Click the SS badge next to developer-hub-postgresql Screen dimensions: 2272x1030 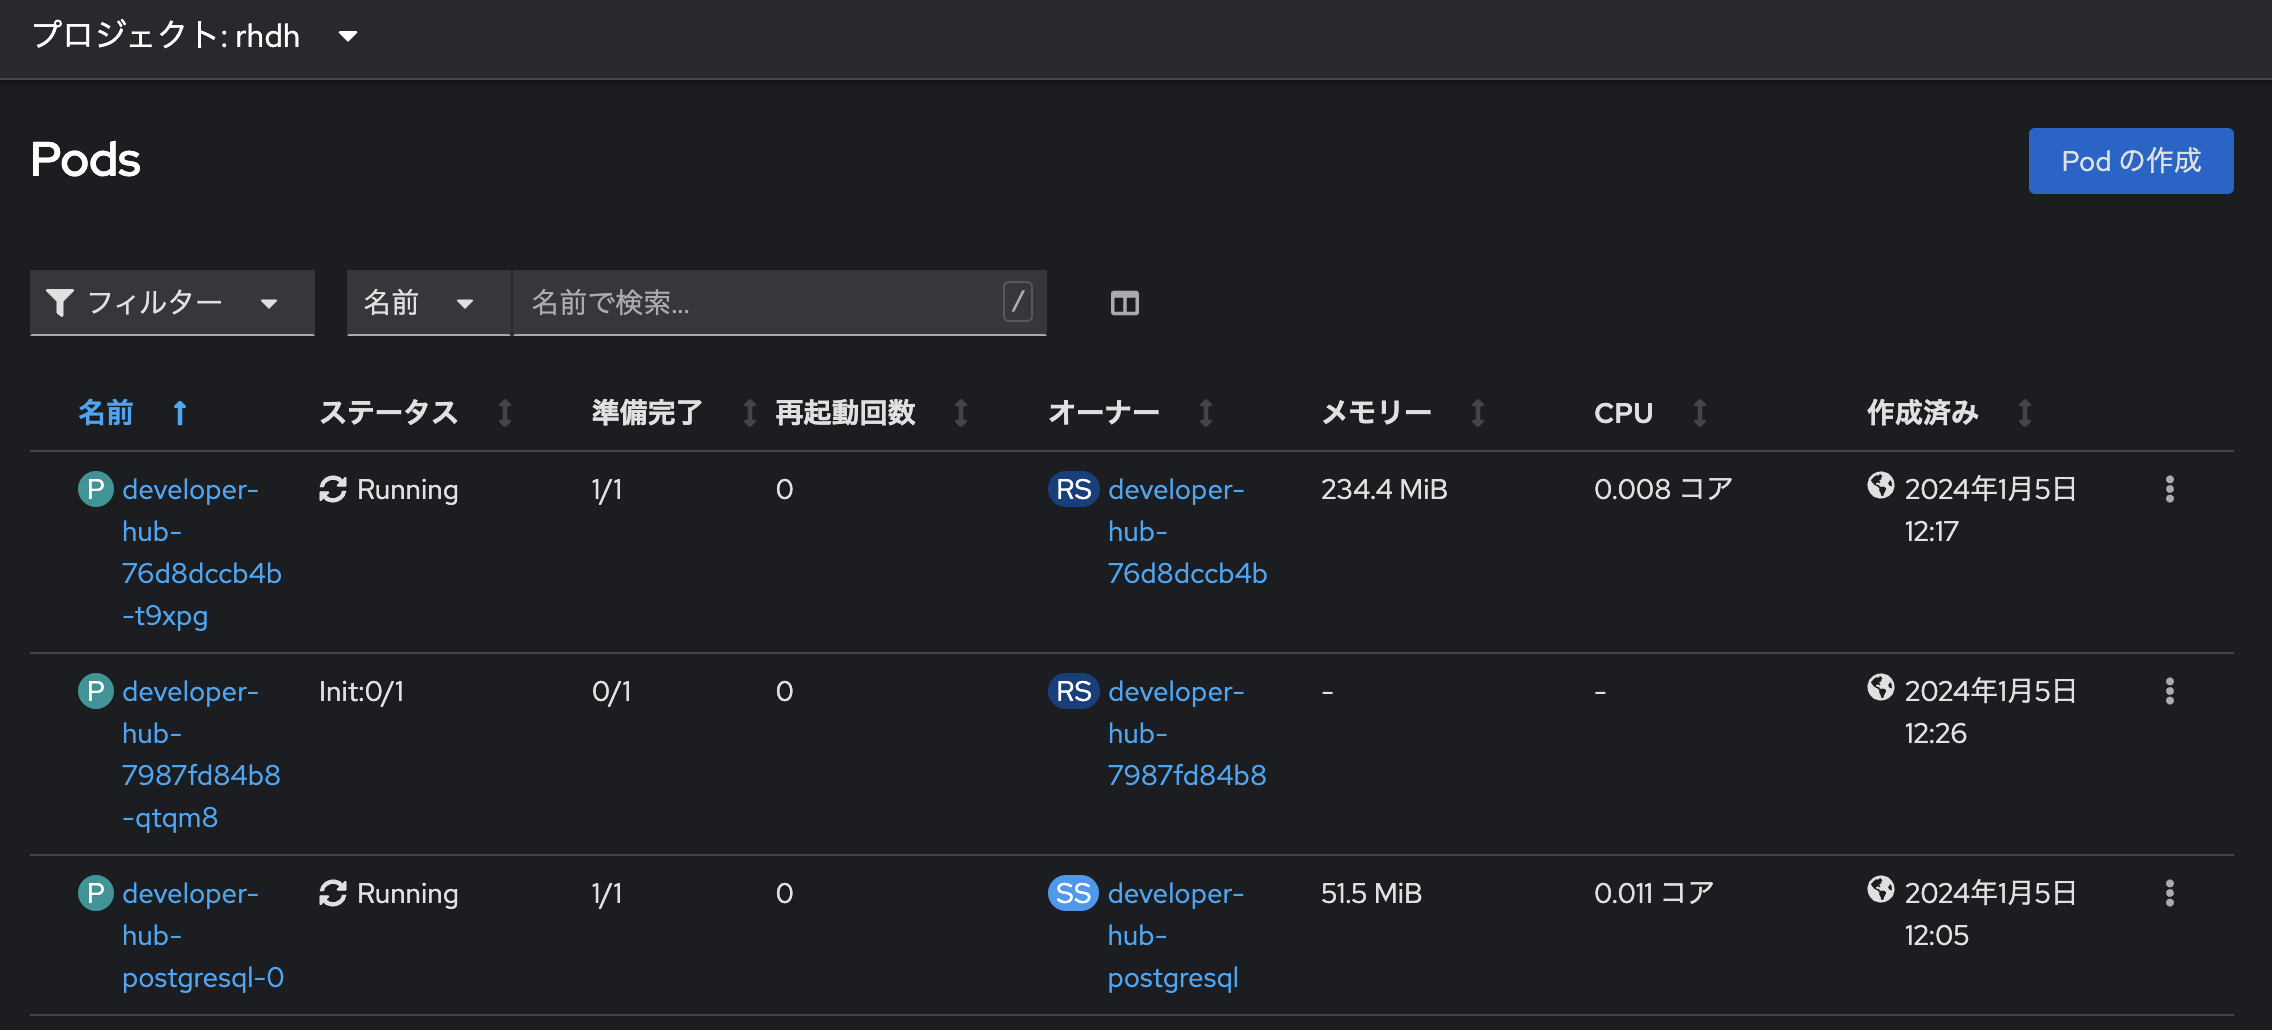pyautogui.click(x=1072, y=894)
